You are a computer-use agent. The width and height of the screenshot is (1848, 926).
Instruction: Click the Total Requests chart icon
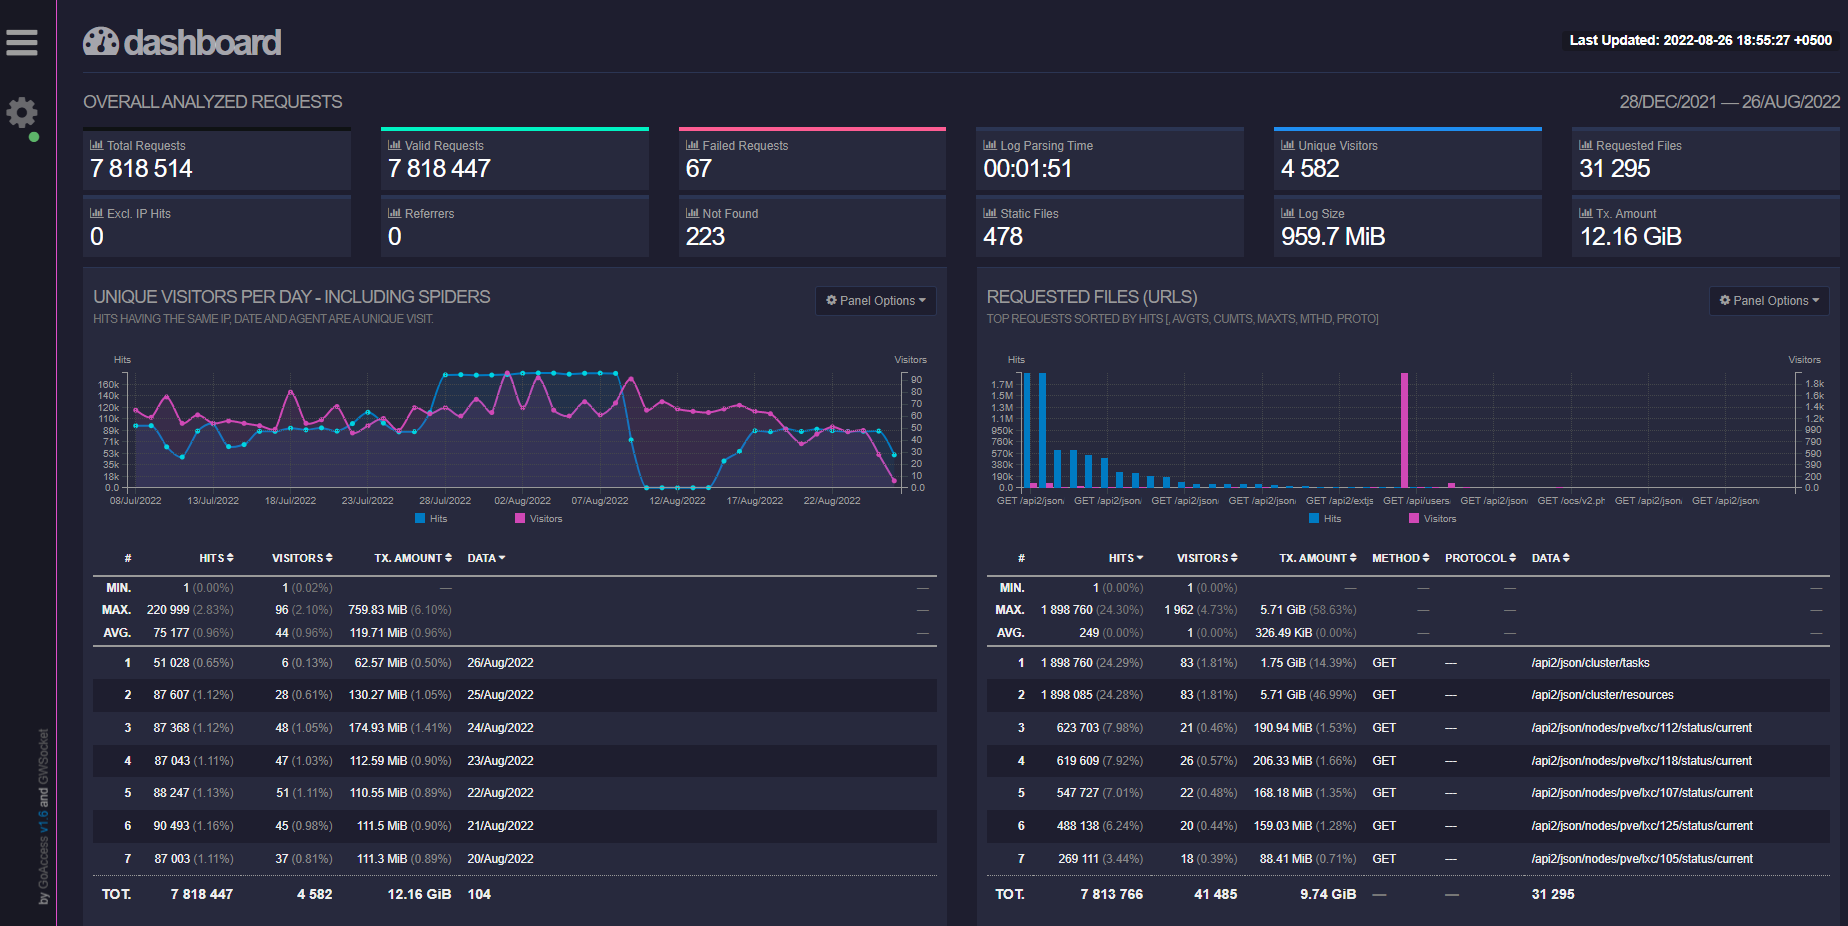click(97, 145)
